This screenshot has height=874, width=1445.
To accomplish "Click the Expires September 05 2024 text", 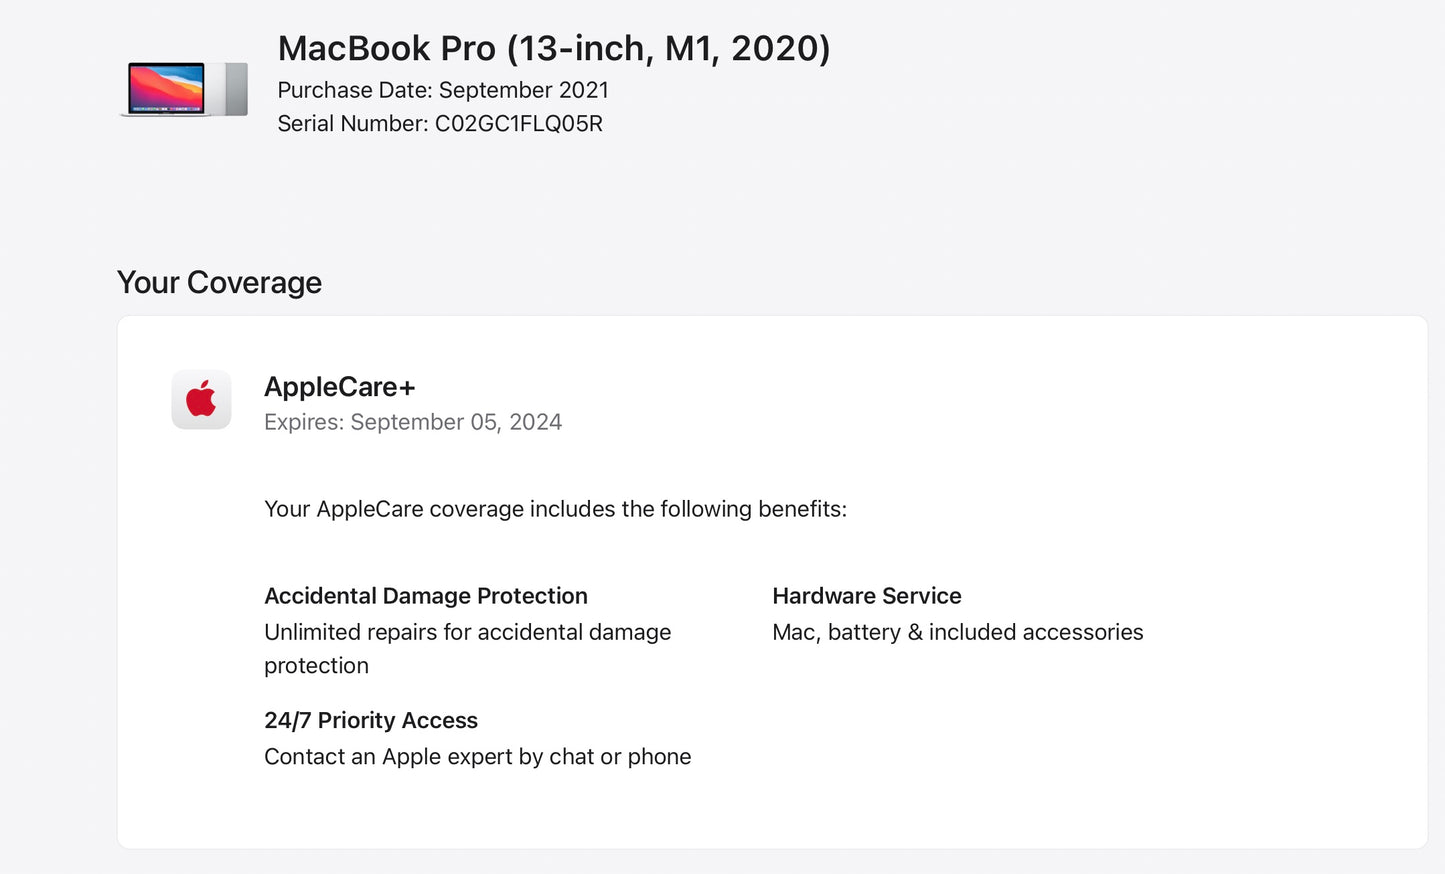I will 412,422.
